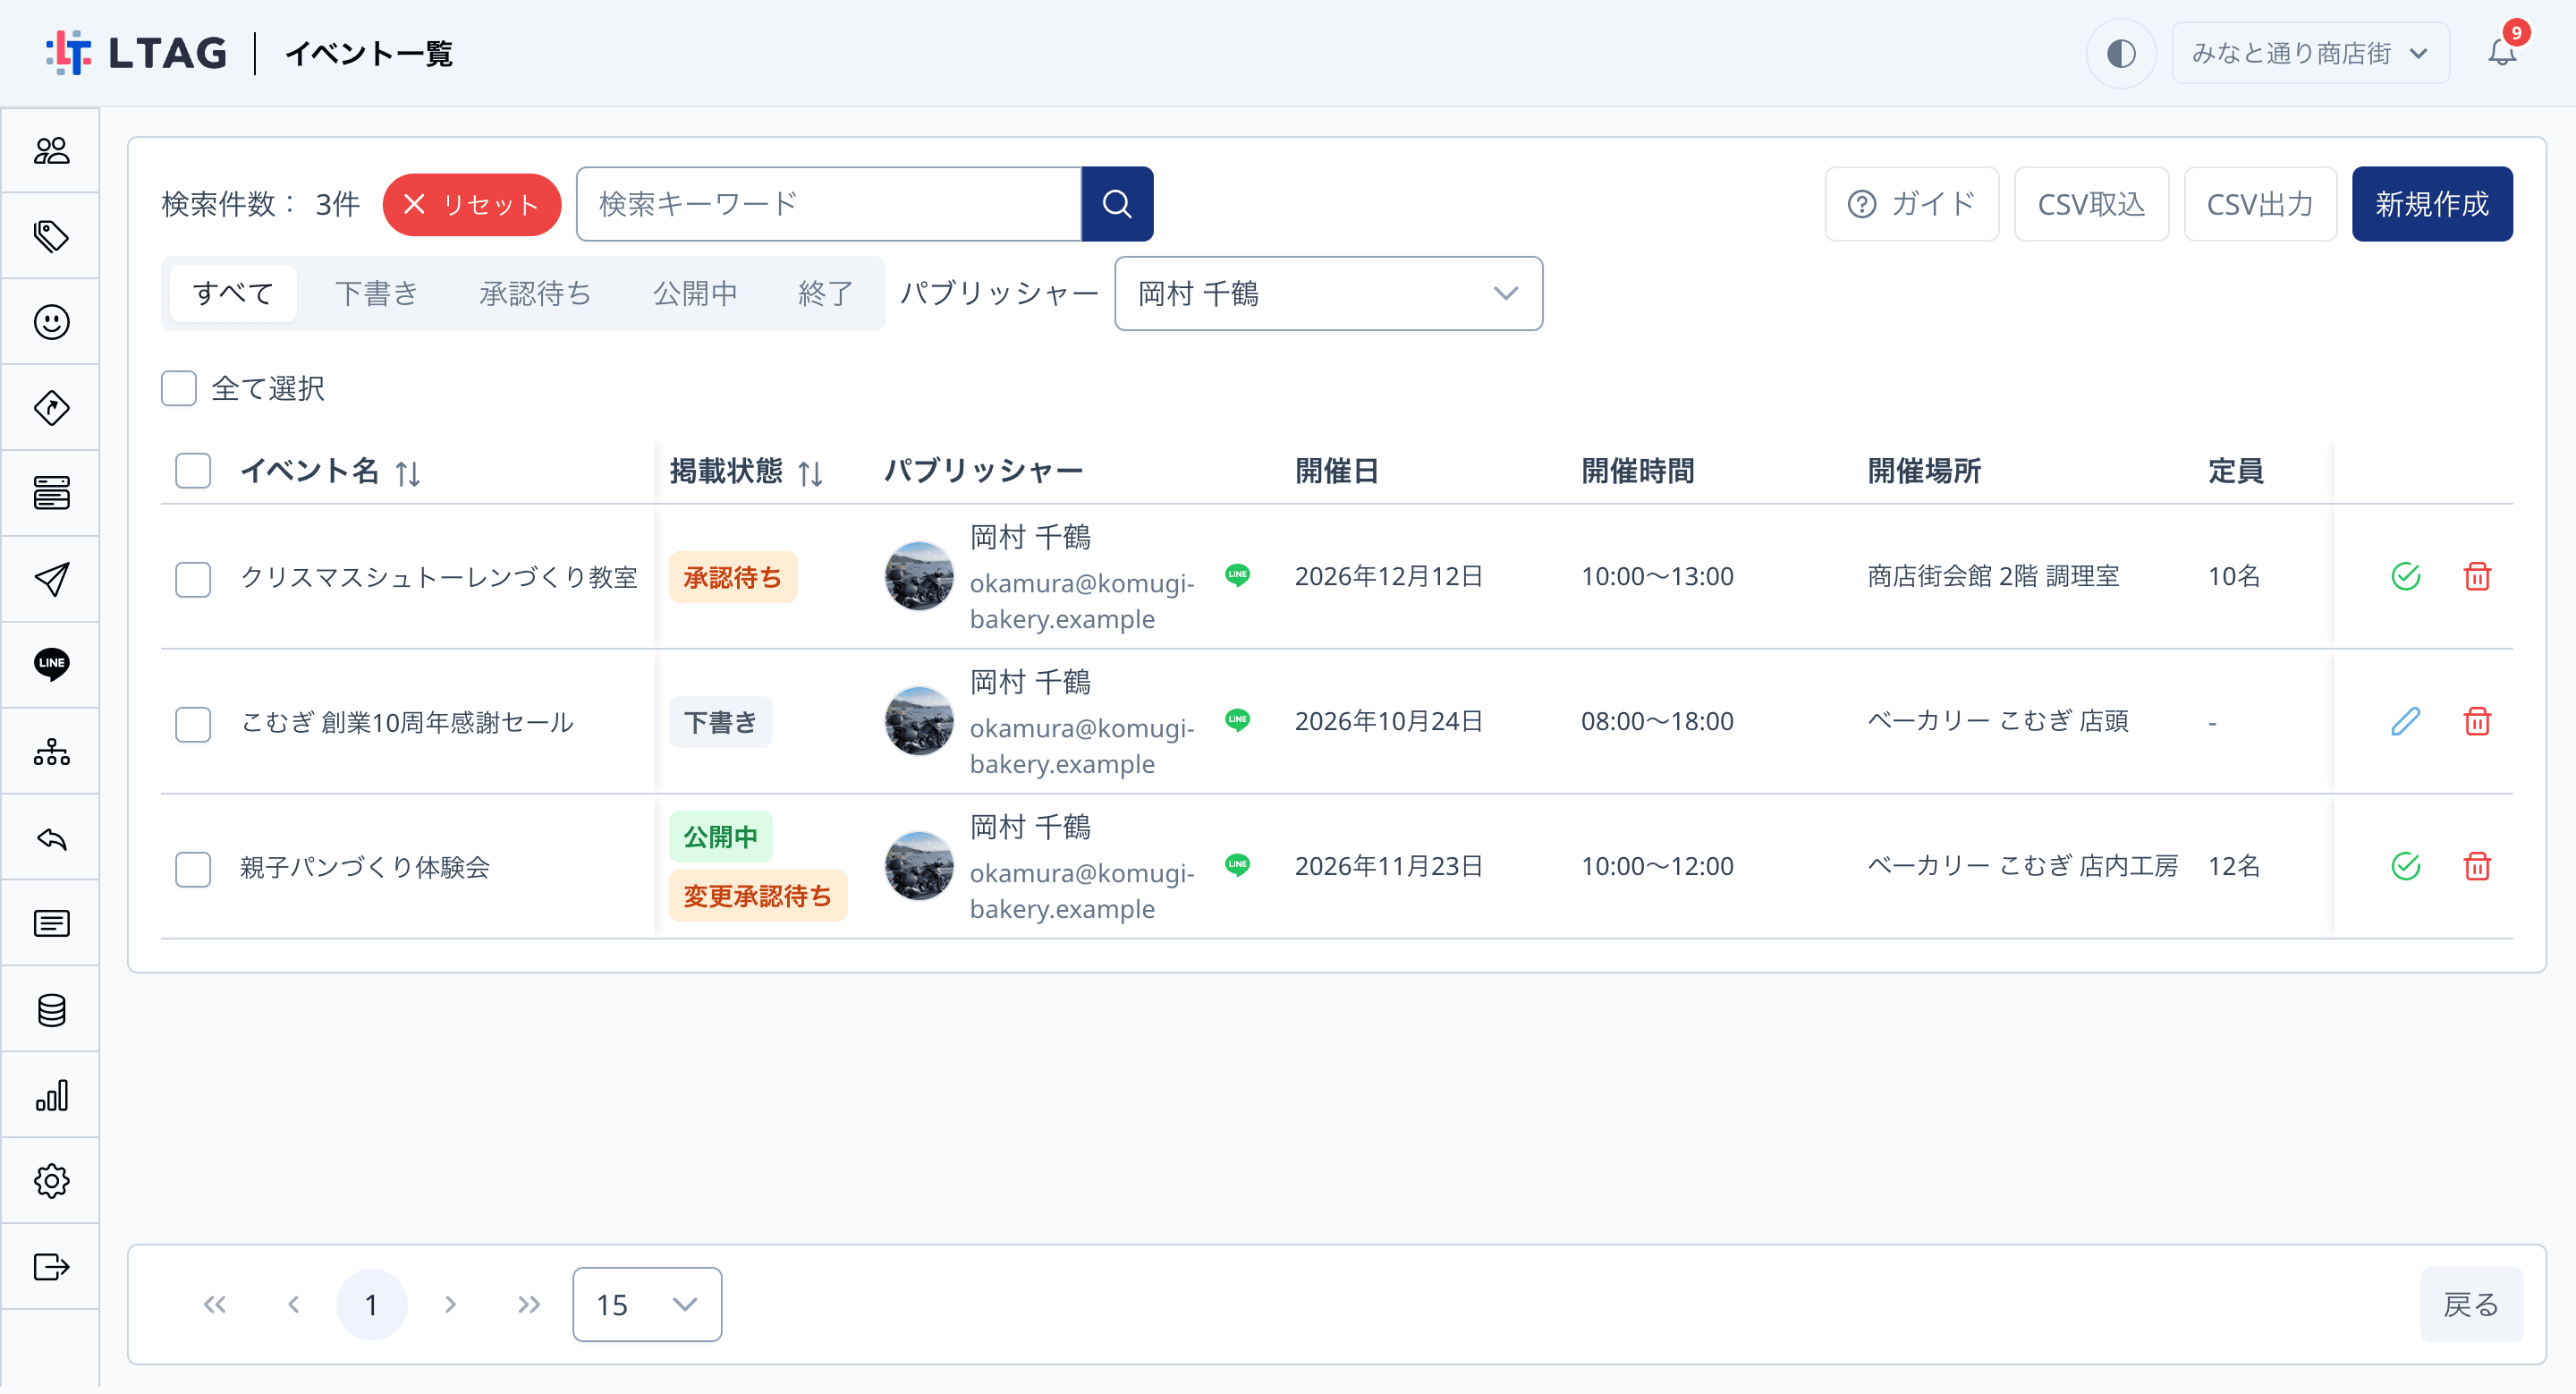
Task: Open the users sidebar icon
Action: click(51, 151)
